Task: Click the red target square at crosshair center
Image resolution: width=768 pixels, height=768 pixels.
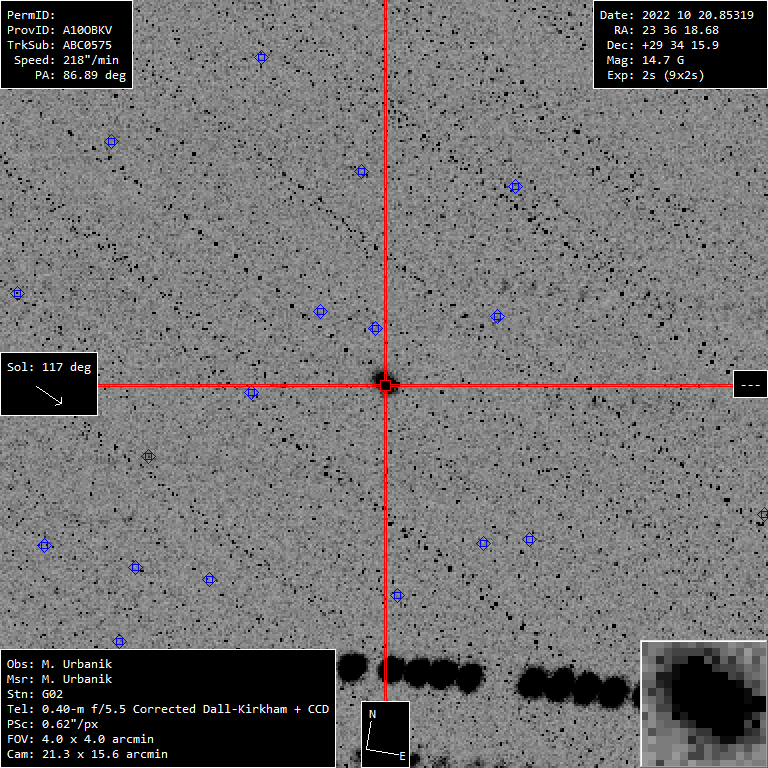Action: click(385, 385)
